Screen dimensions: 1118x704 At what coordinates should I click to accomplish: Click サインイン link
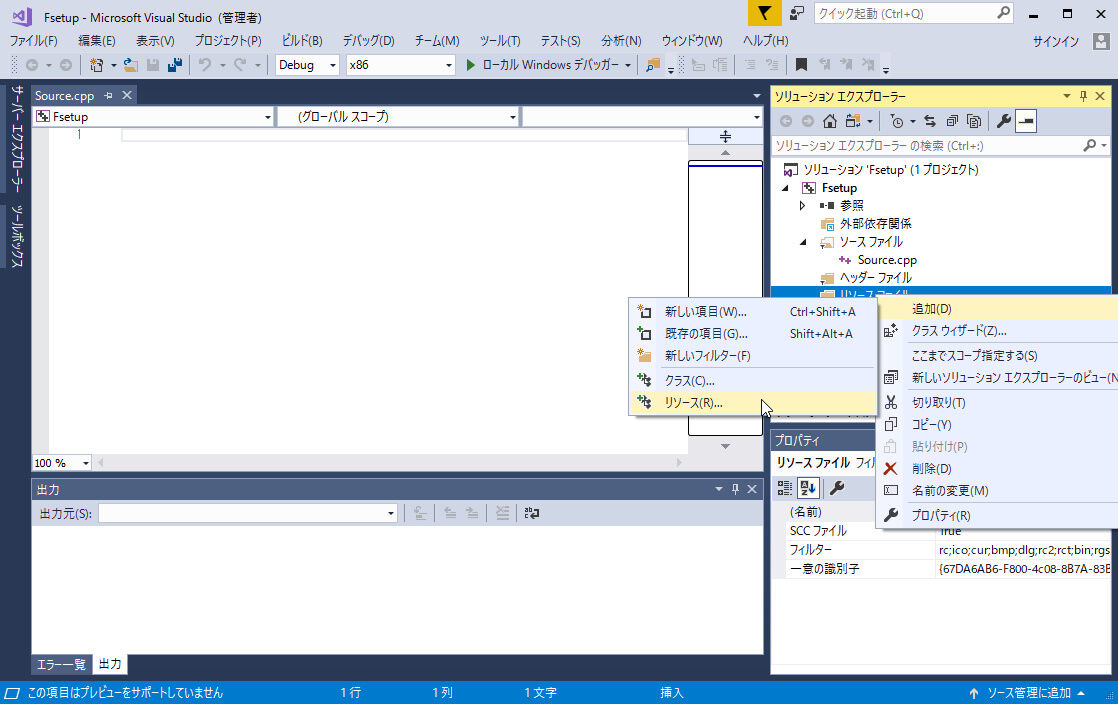1056,41
